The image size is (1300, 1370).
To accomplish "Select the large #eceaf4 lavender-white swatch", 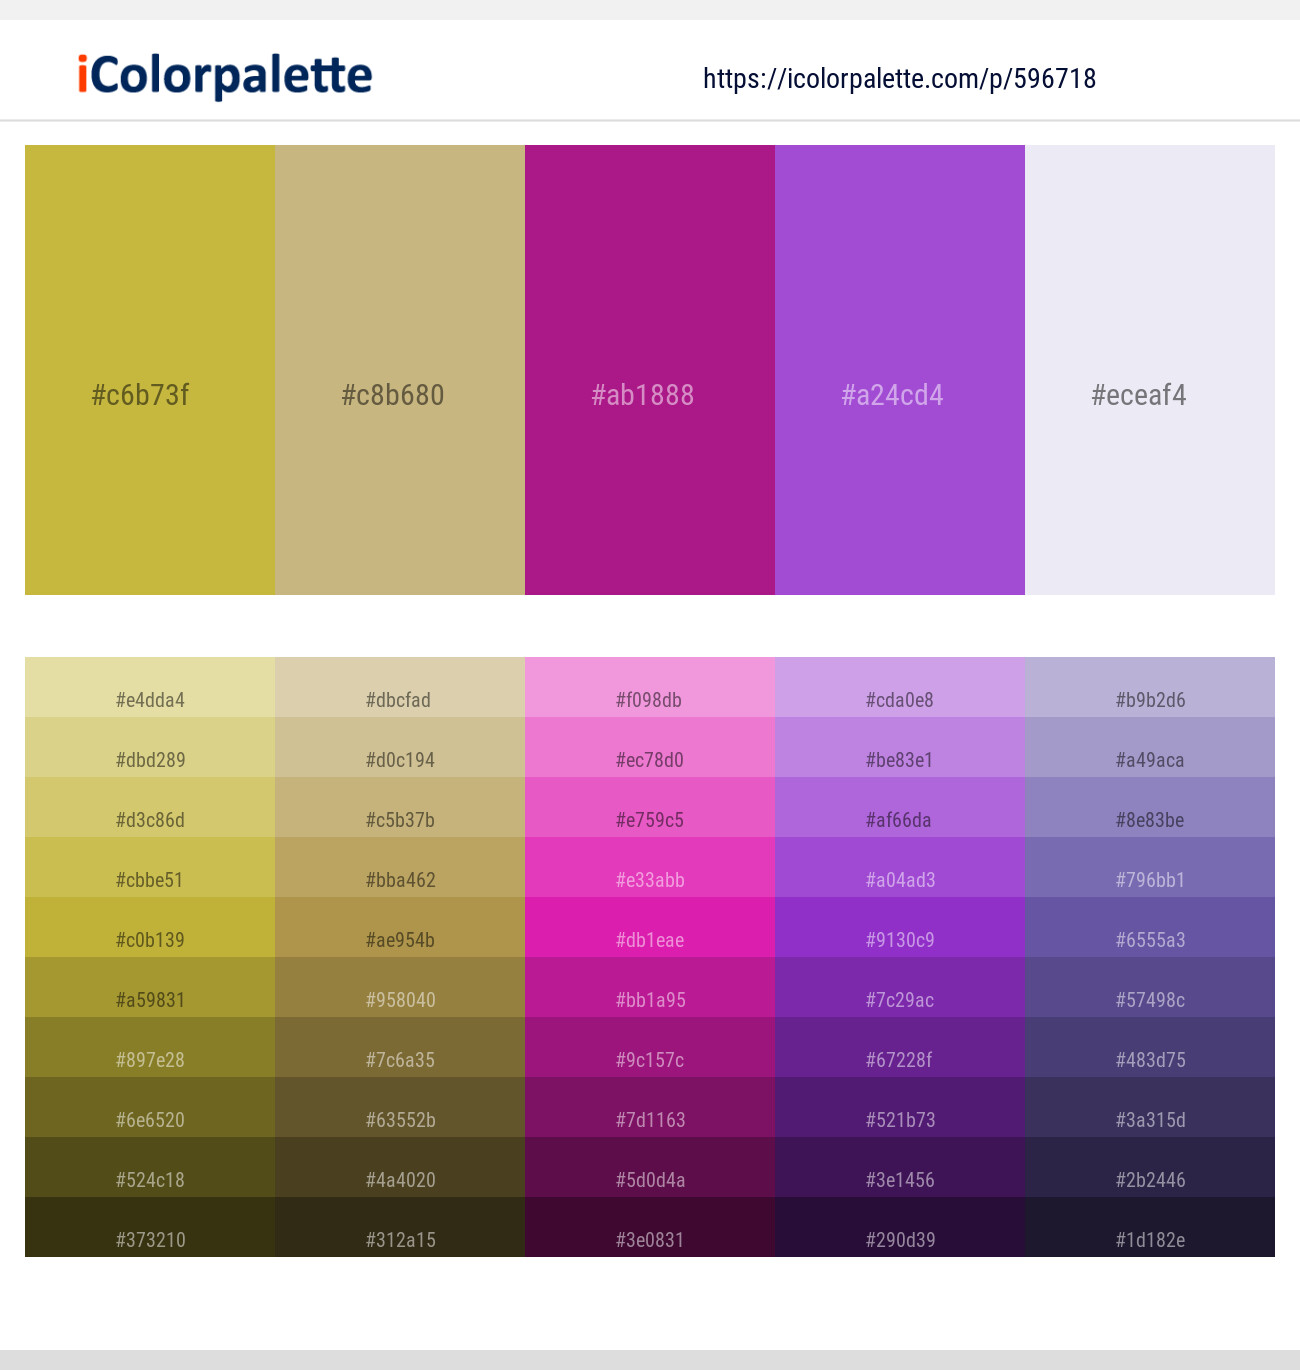I will coord(1150,370).
